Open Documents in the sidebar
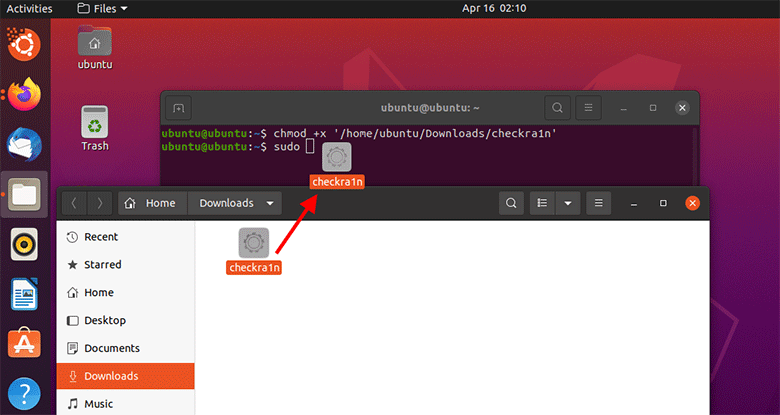Screen dimensions: 780x415 (125, 348)
